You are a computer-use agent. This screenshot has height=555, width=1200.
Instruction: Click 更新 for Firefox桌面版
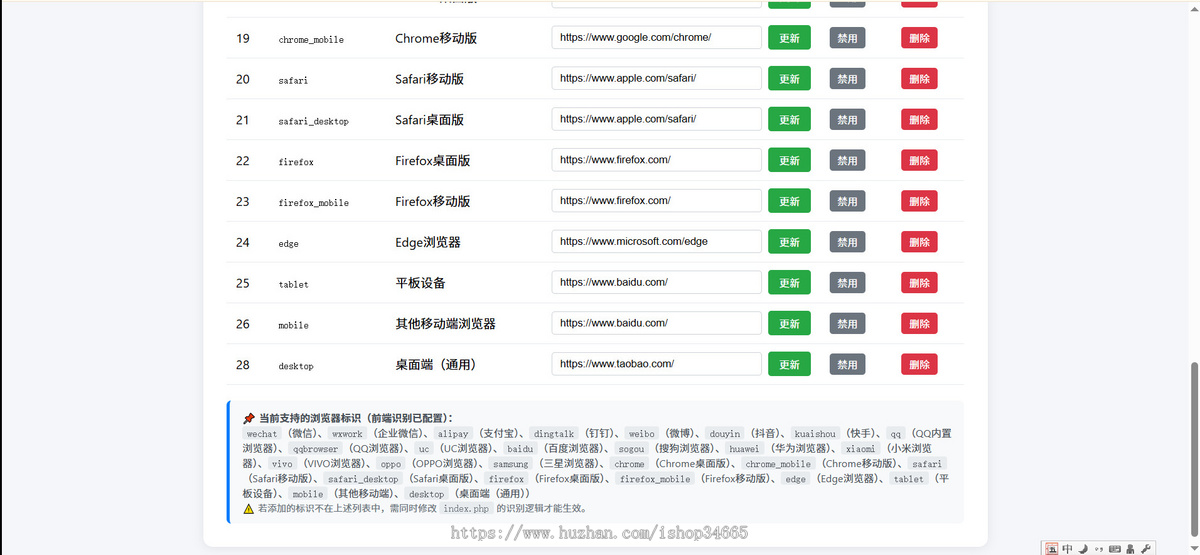pos(789,161)
